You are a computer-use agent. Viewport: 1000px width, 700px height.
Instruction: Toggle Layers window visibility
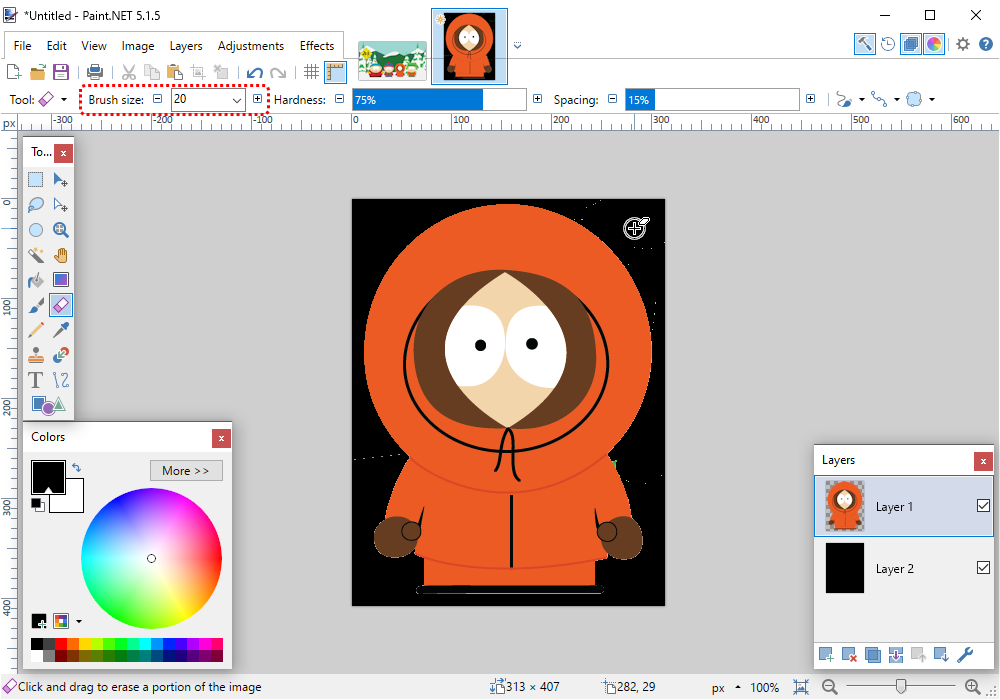click(x=911, y=44)
